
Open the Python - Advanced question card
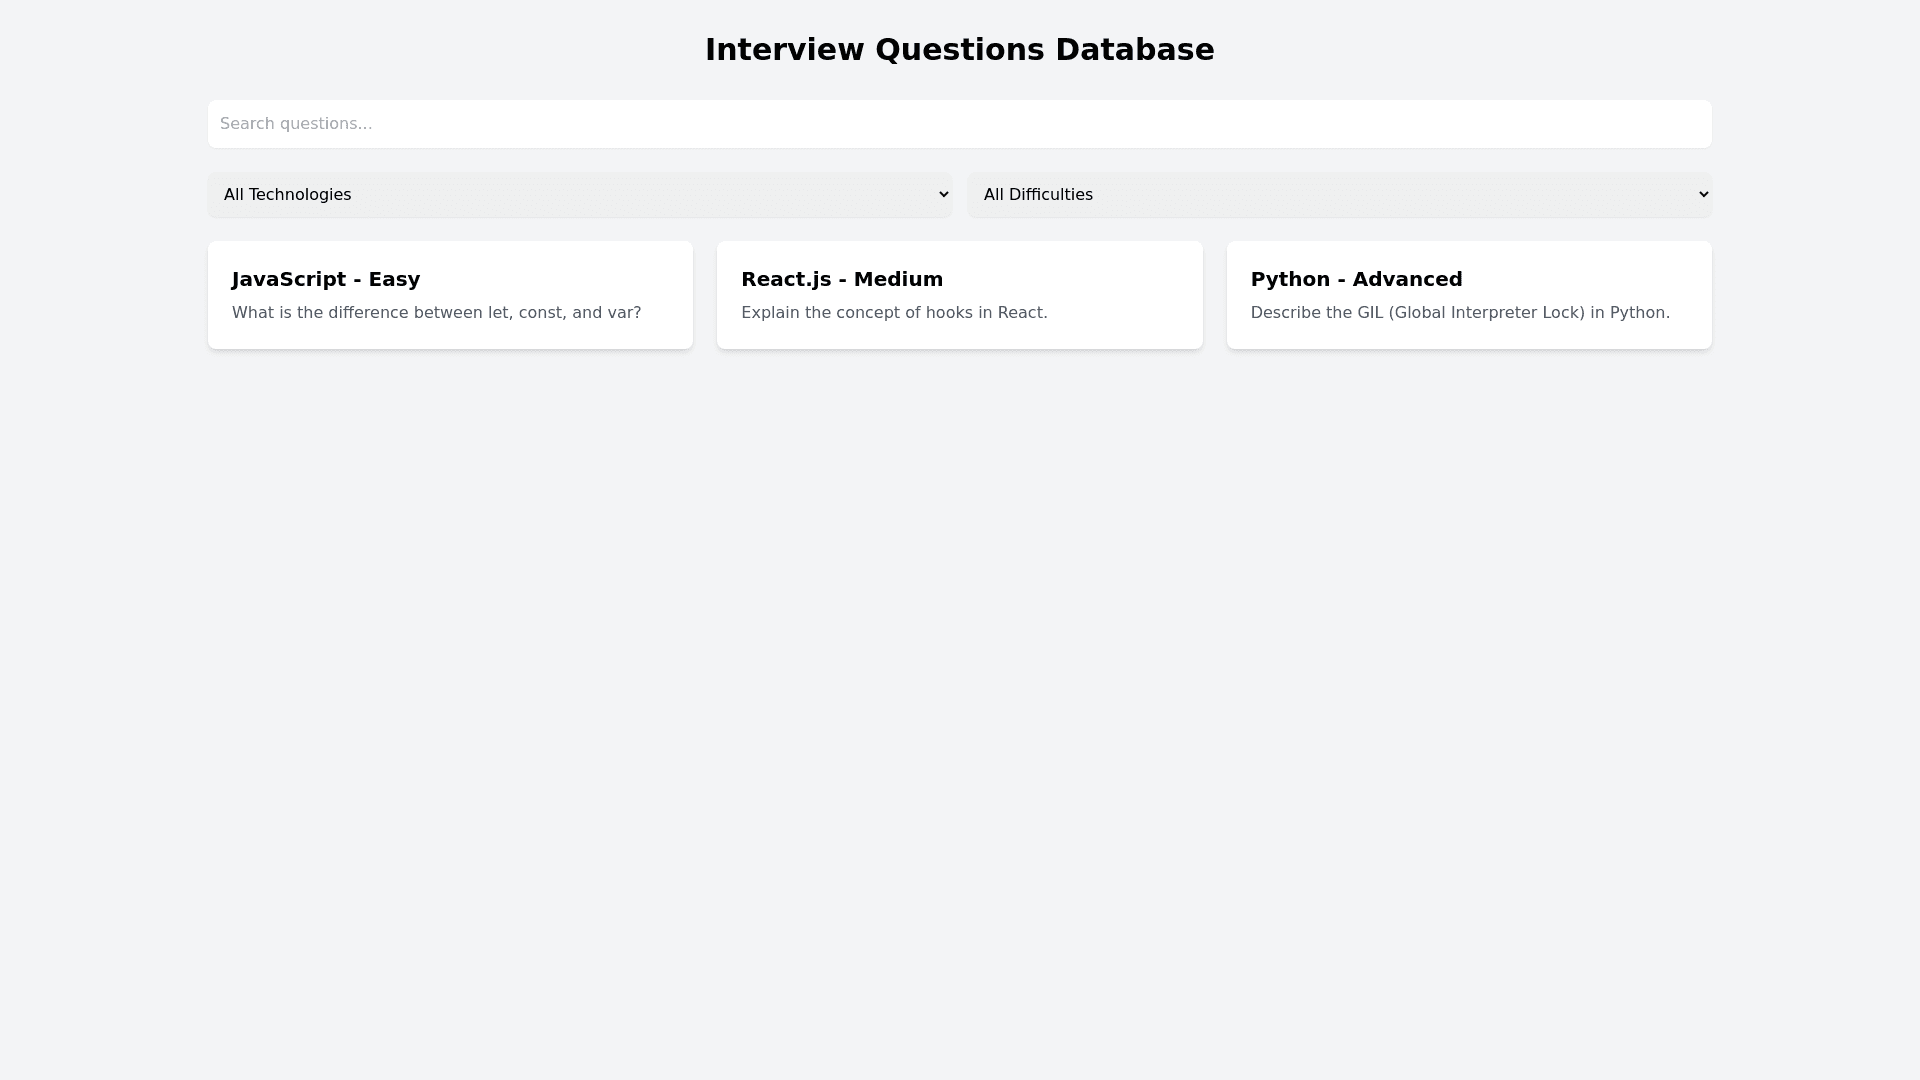(1469, 295)
